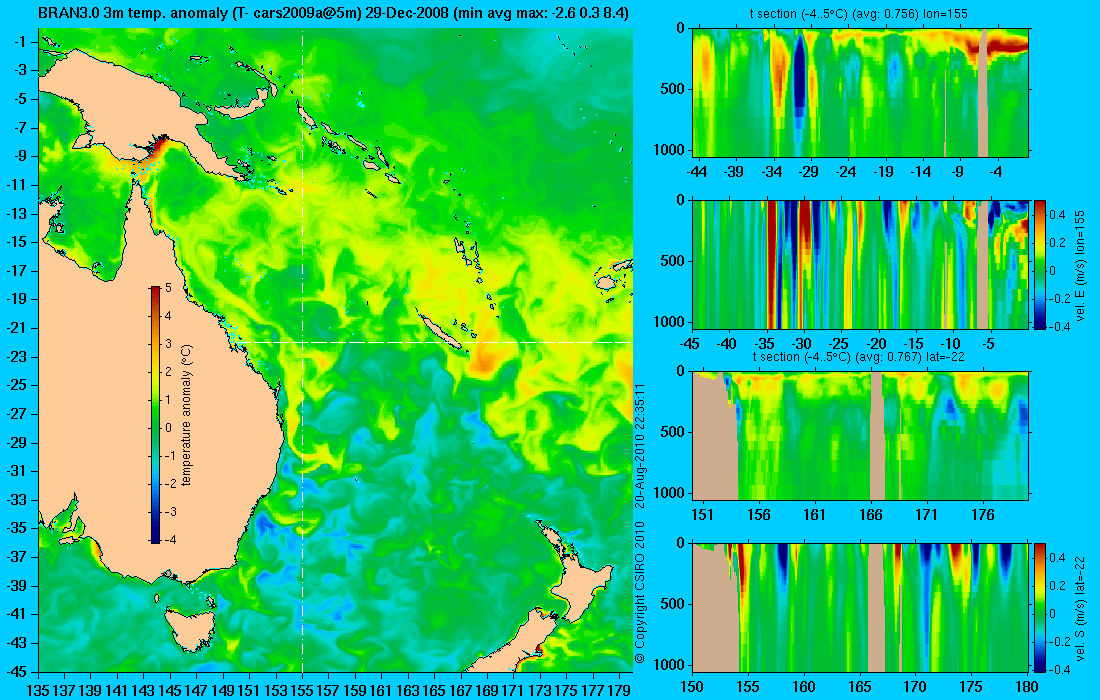Open the temperature section panel for lat=-22
Image resolution: width=1100 pixels, height=700 pixels.
860,436
